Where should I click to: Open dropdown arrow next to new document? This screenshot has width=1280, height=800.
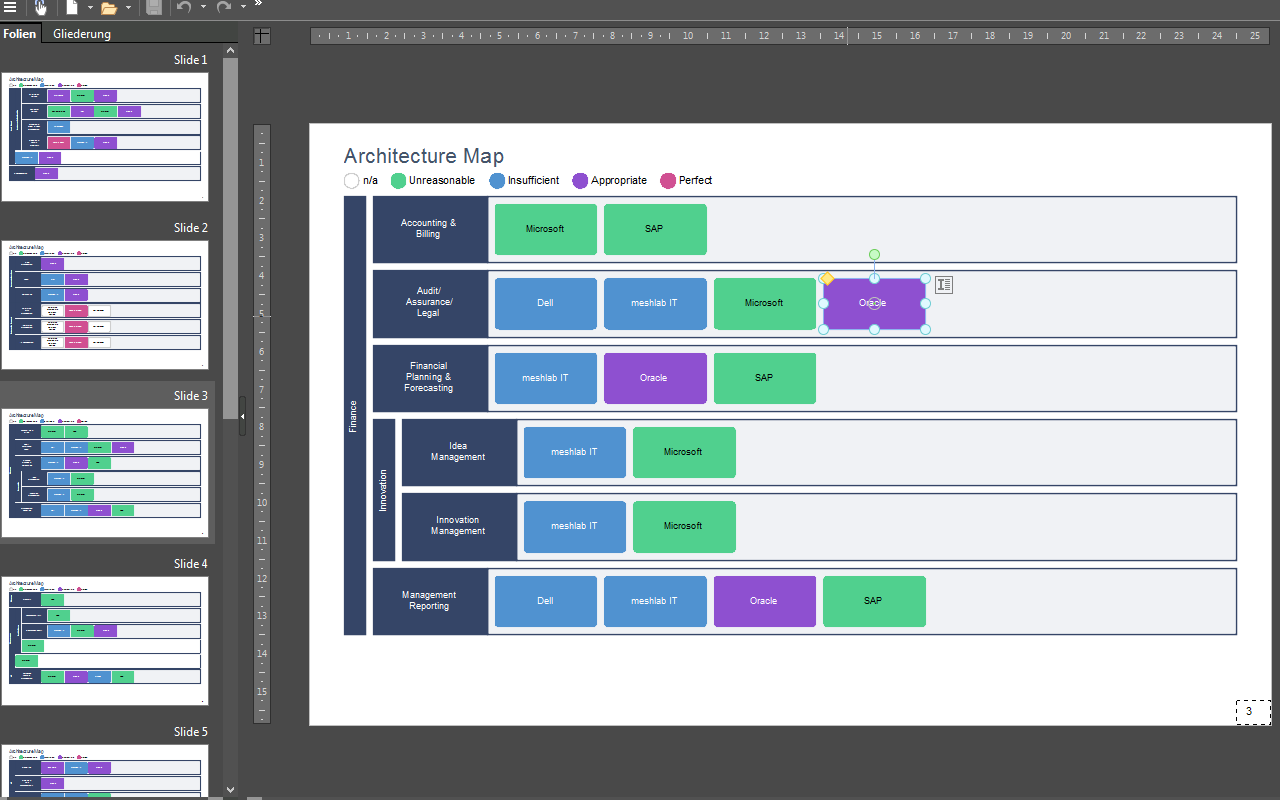tap(90, 7)
